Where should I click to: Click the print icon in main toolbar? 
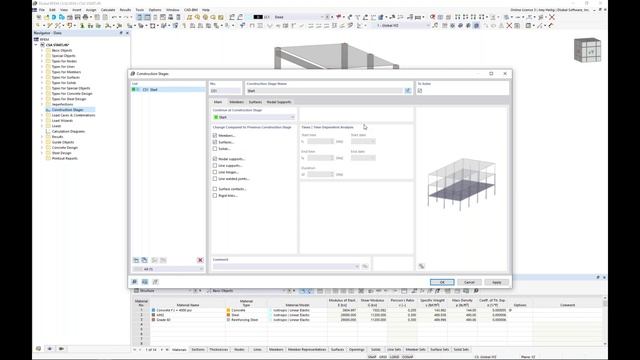click(85, 17)
